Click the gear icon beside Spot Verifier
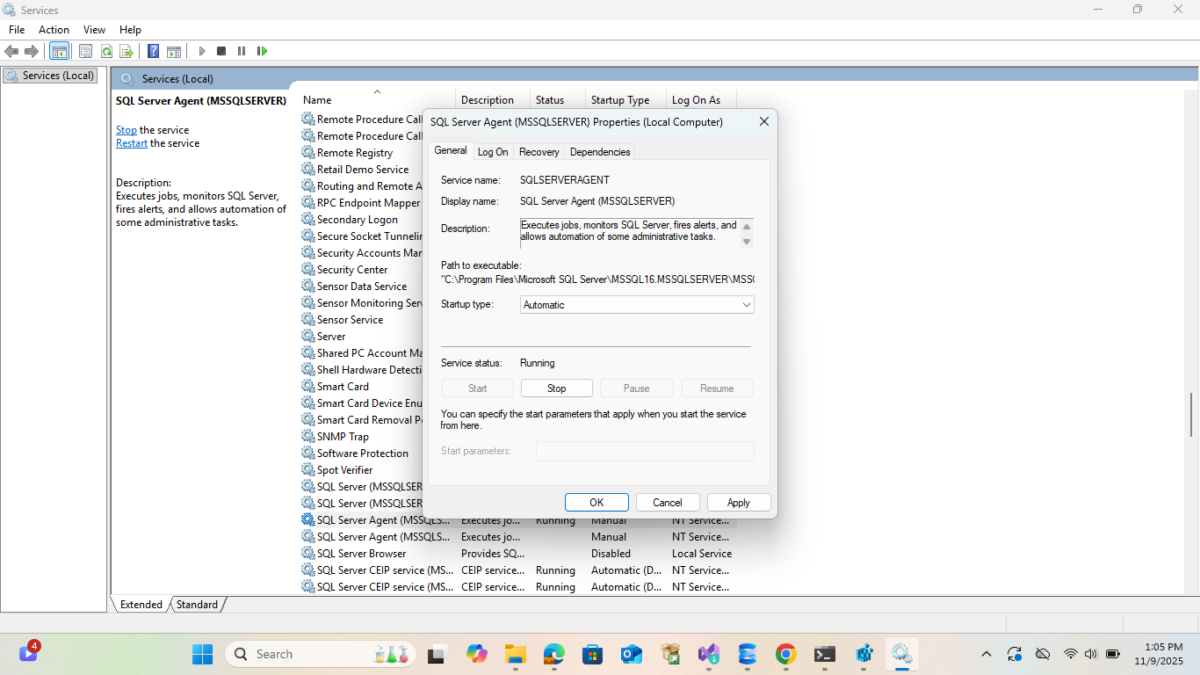 click(308, 470)
